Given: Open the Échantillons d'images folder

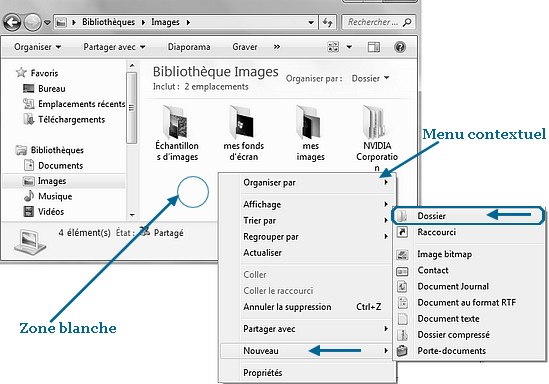Looking at the screenshot, I should click(x=177, y=134).
